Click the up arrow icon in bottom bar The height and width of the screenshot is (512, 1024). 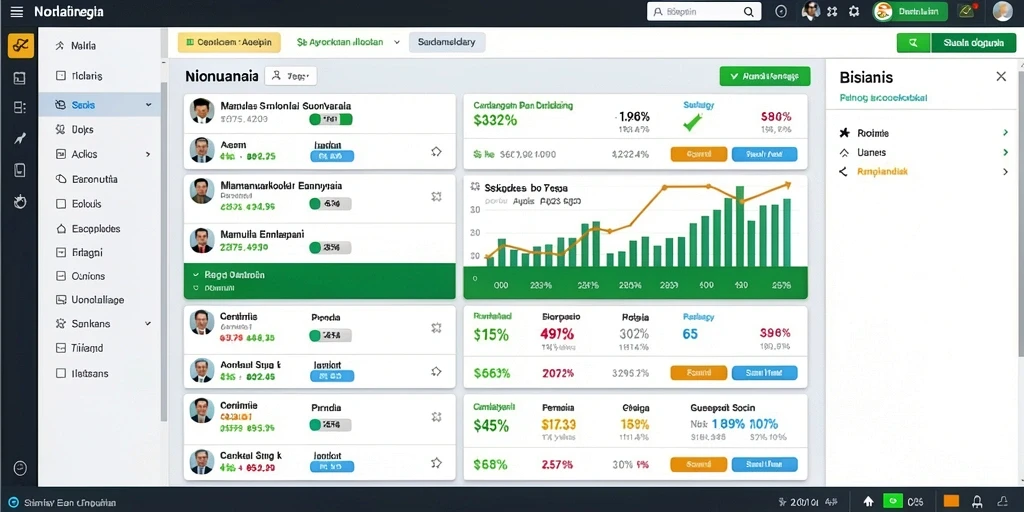[868, 502]
